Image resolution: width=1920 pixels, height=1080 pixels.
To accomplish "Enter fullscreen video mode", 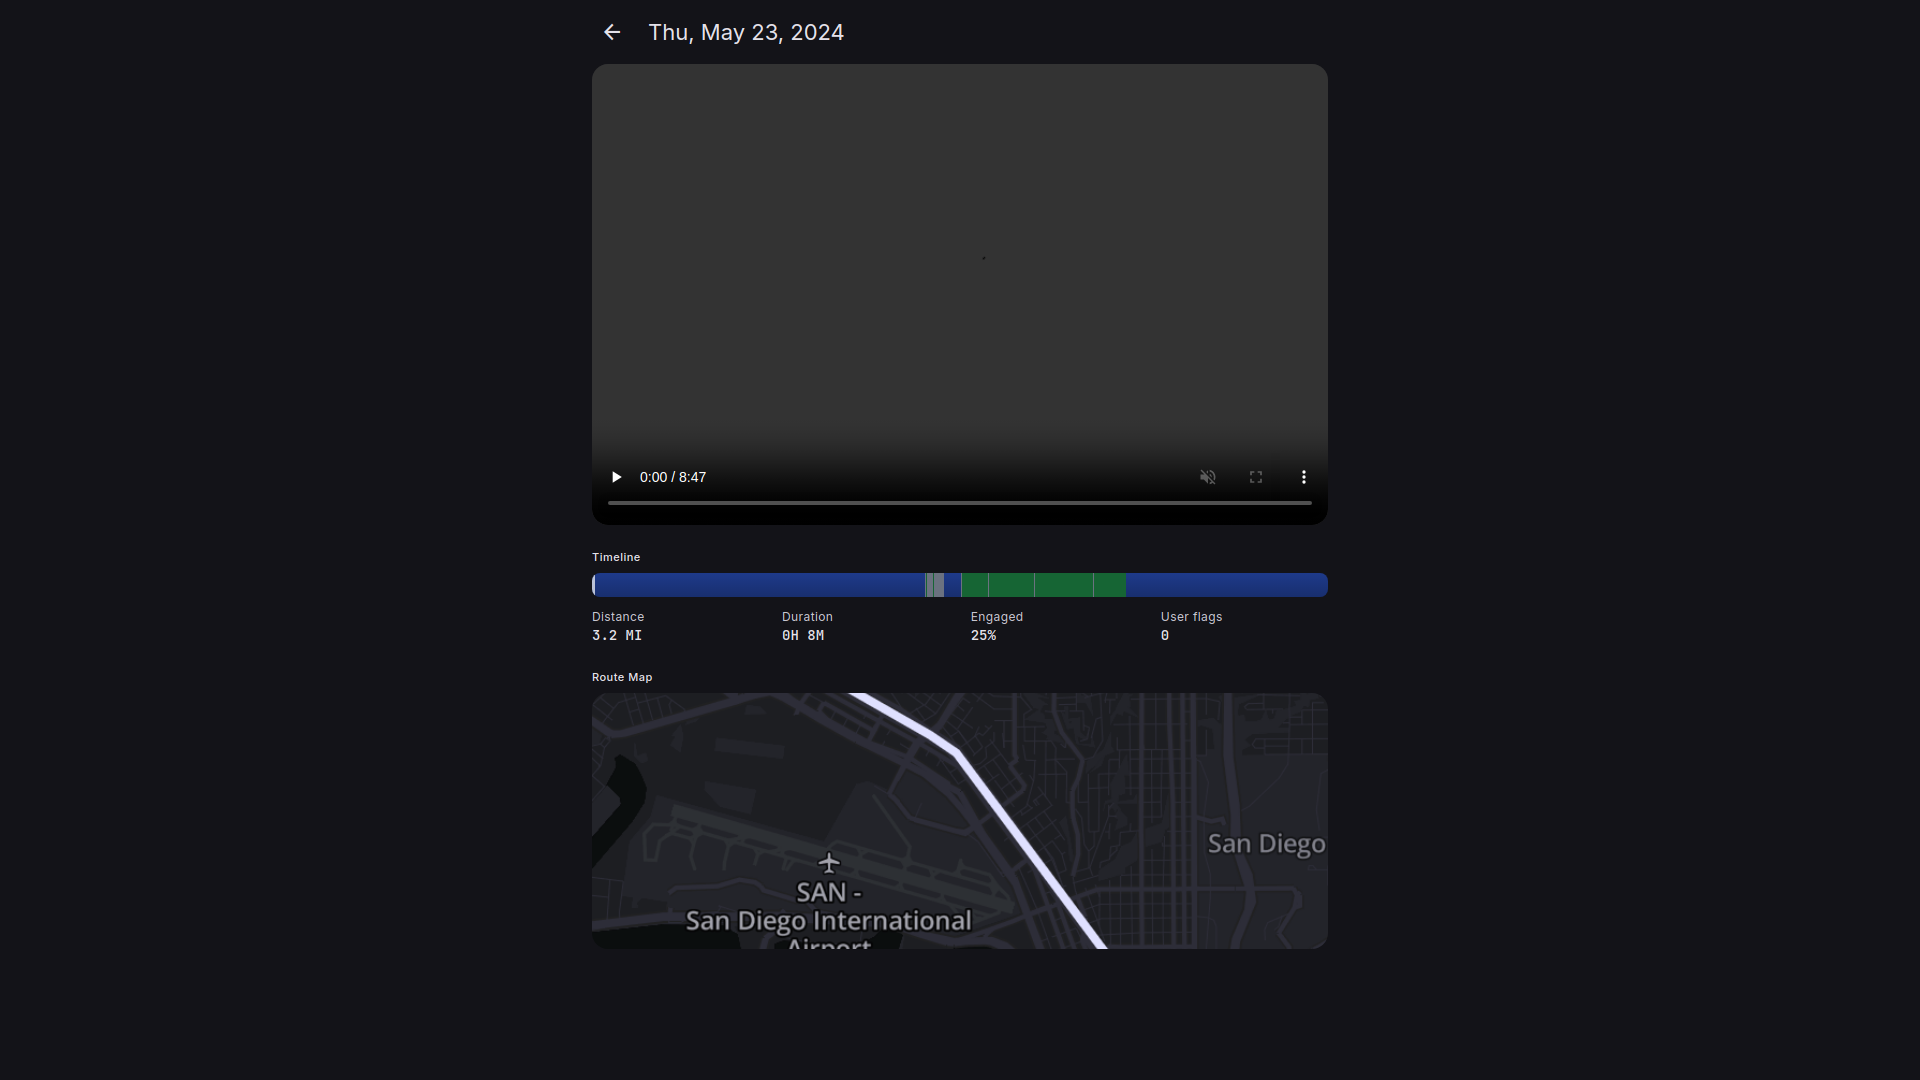I will 1255,477.
